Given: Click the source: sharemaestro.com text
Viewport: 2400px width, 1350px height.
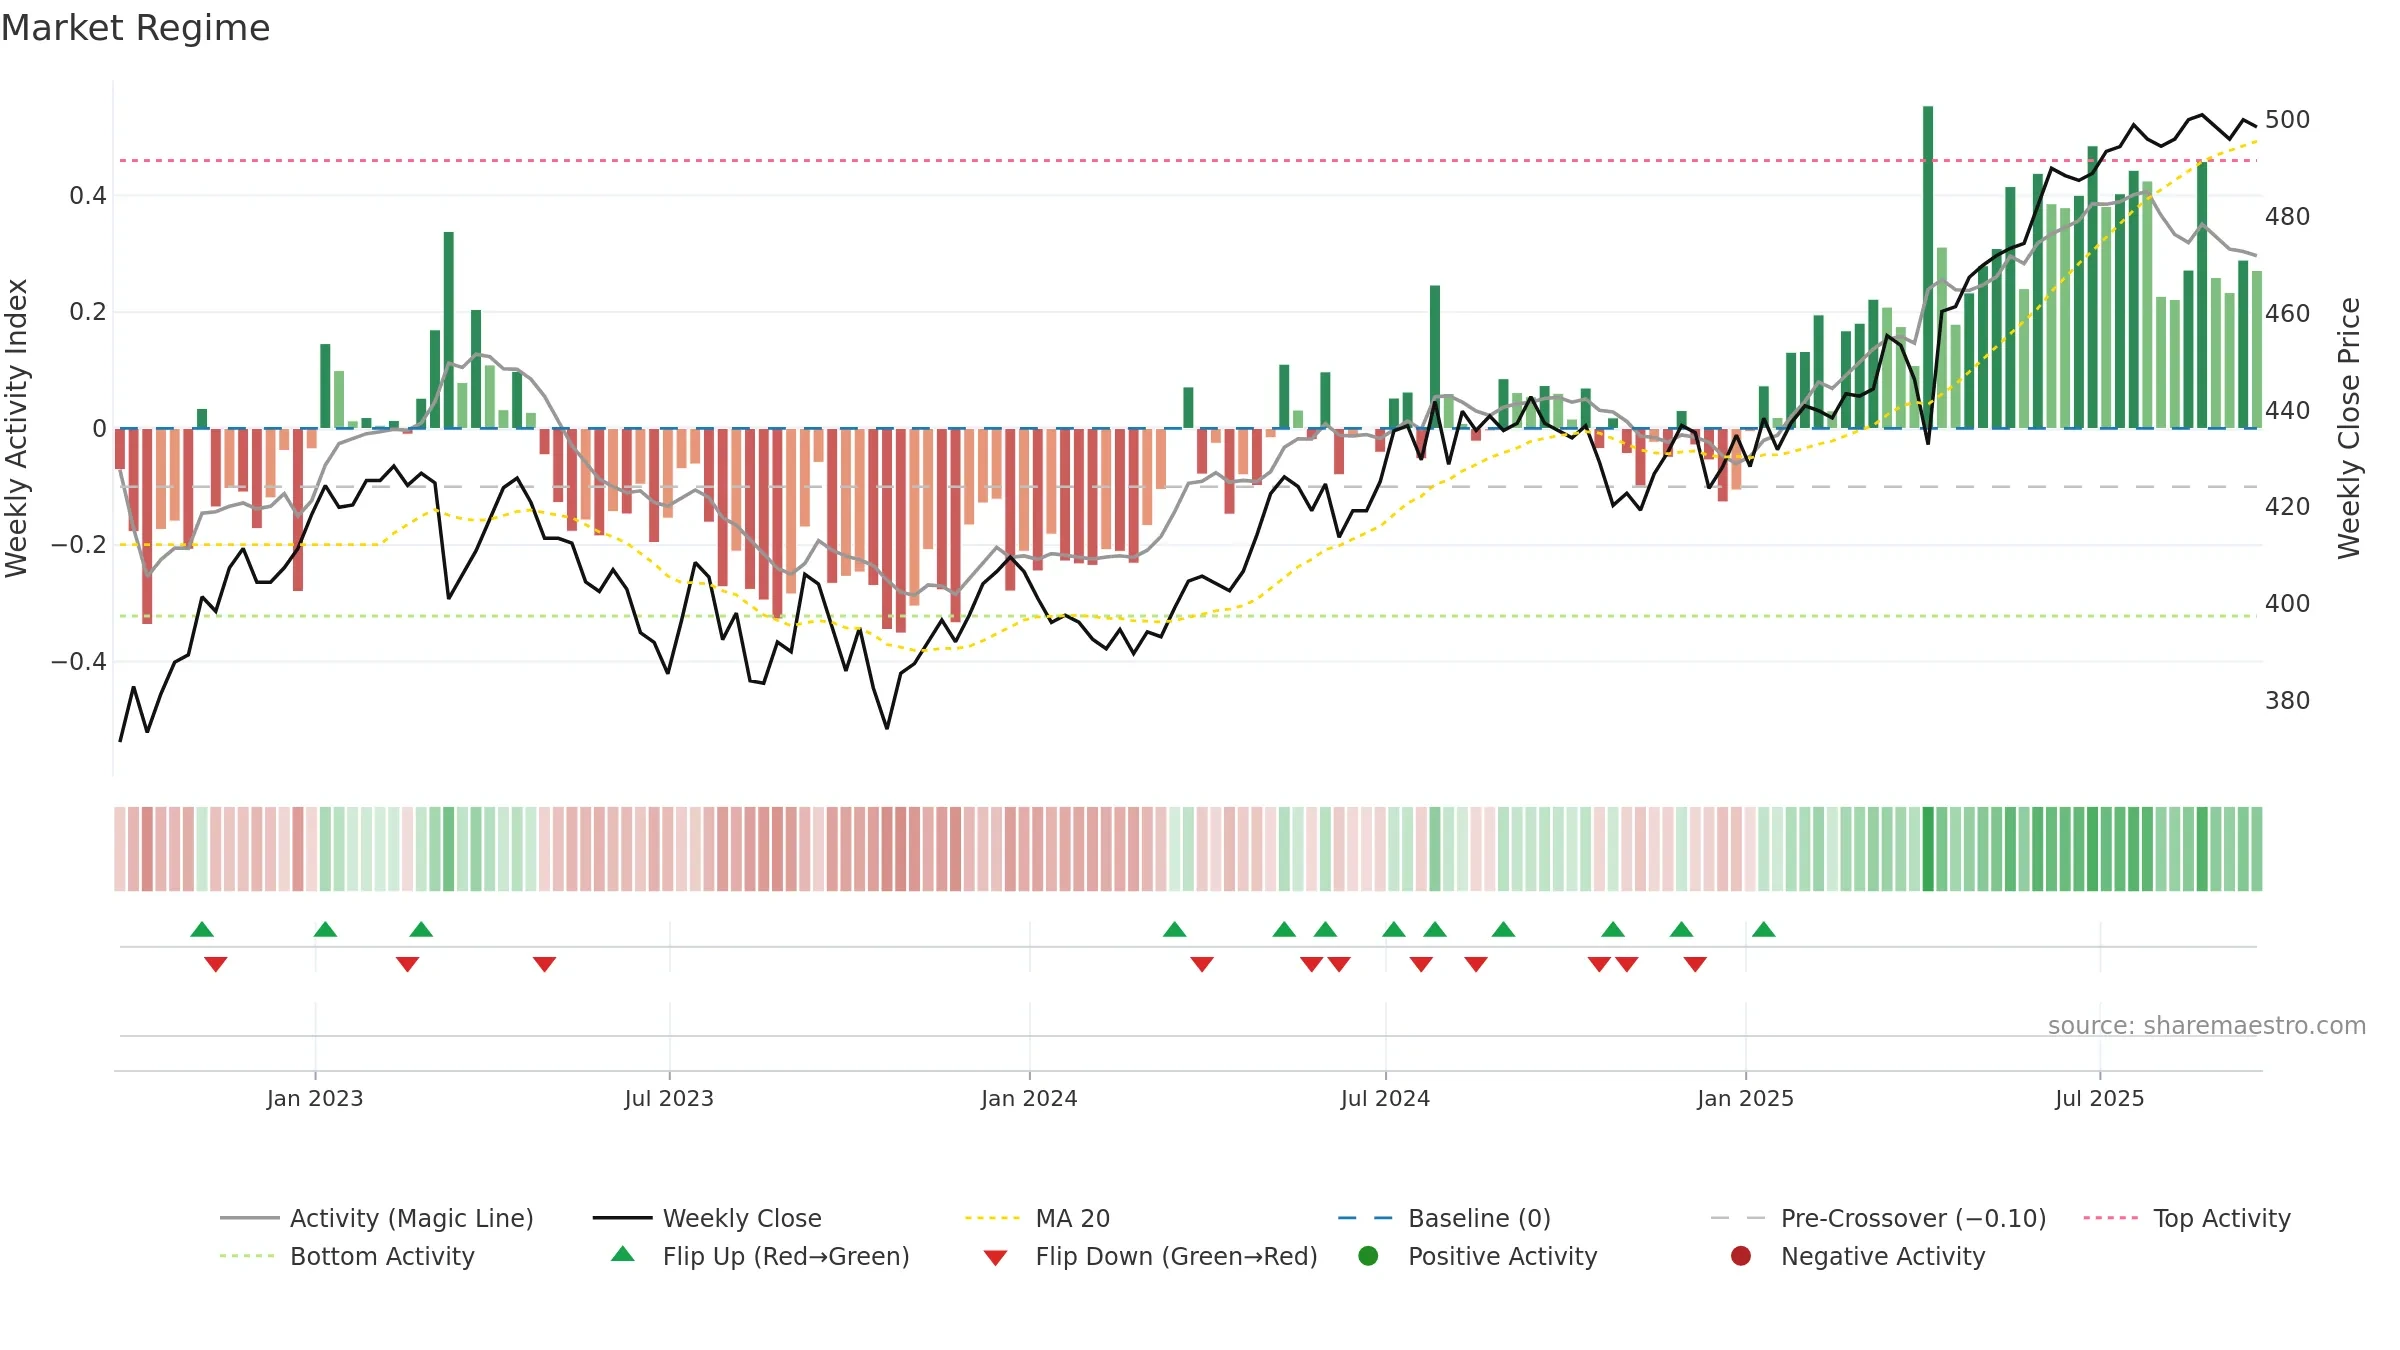Looking at the screenshot, I should [2207, 1025].
